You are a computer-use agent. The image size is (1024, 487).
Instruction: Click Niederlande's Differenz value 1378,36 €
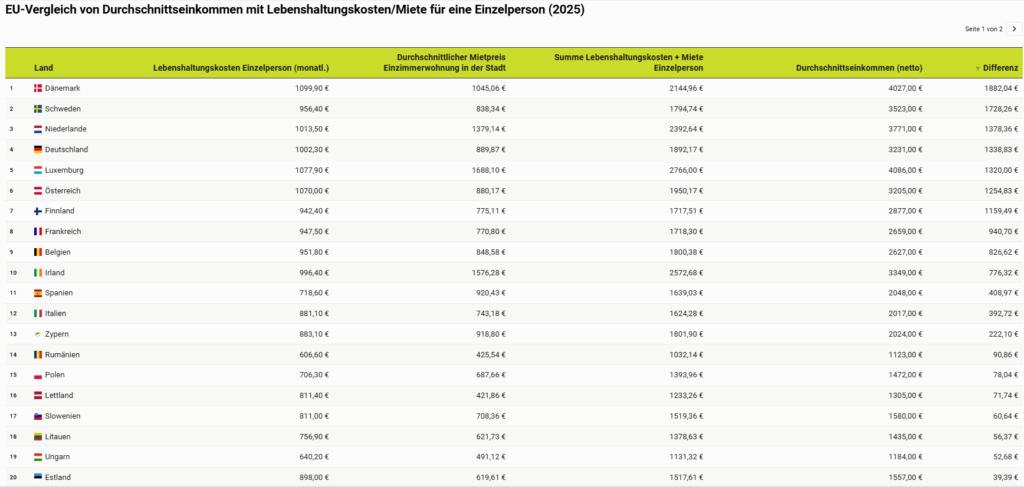tap(996, 129)
